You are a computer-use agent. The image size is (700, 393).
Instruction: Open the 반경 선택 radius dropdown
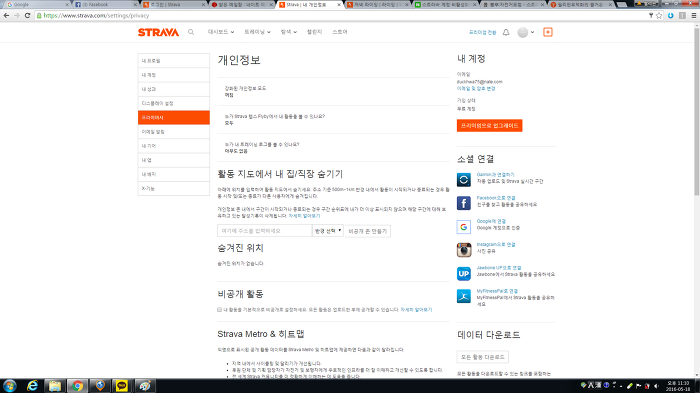coord(328,231)
